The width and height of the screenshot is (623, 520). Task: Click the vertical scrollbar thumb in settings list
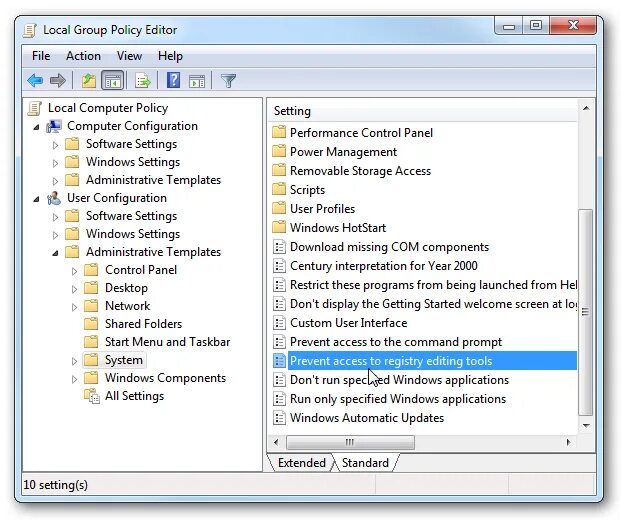pos(586,312)
